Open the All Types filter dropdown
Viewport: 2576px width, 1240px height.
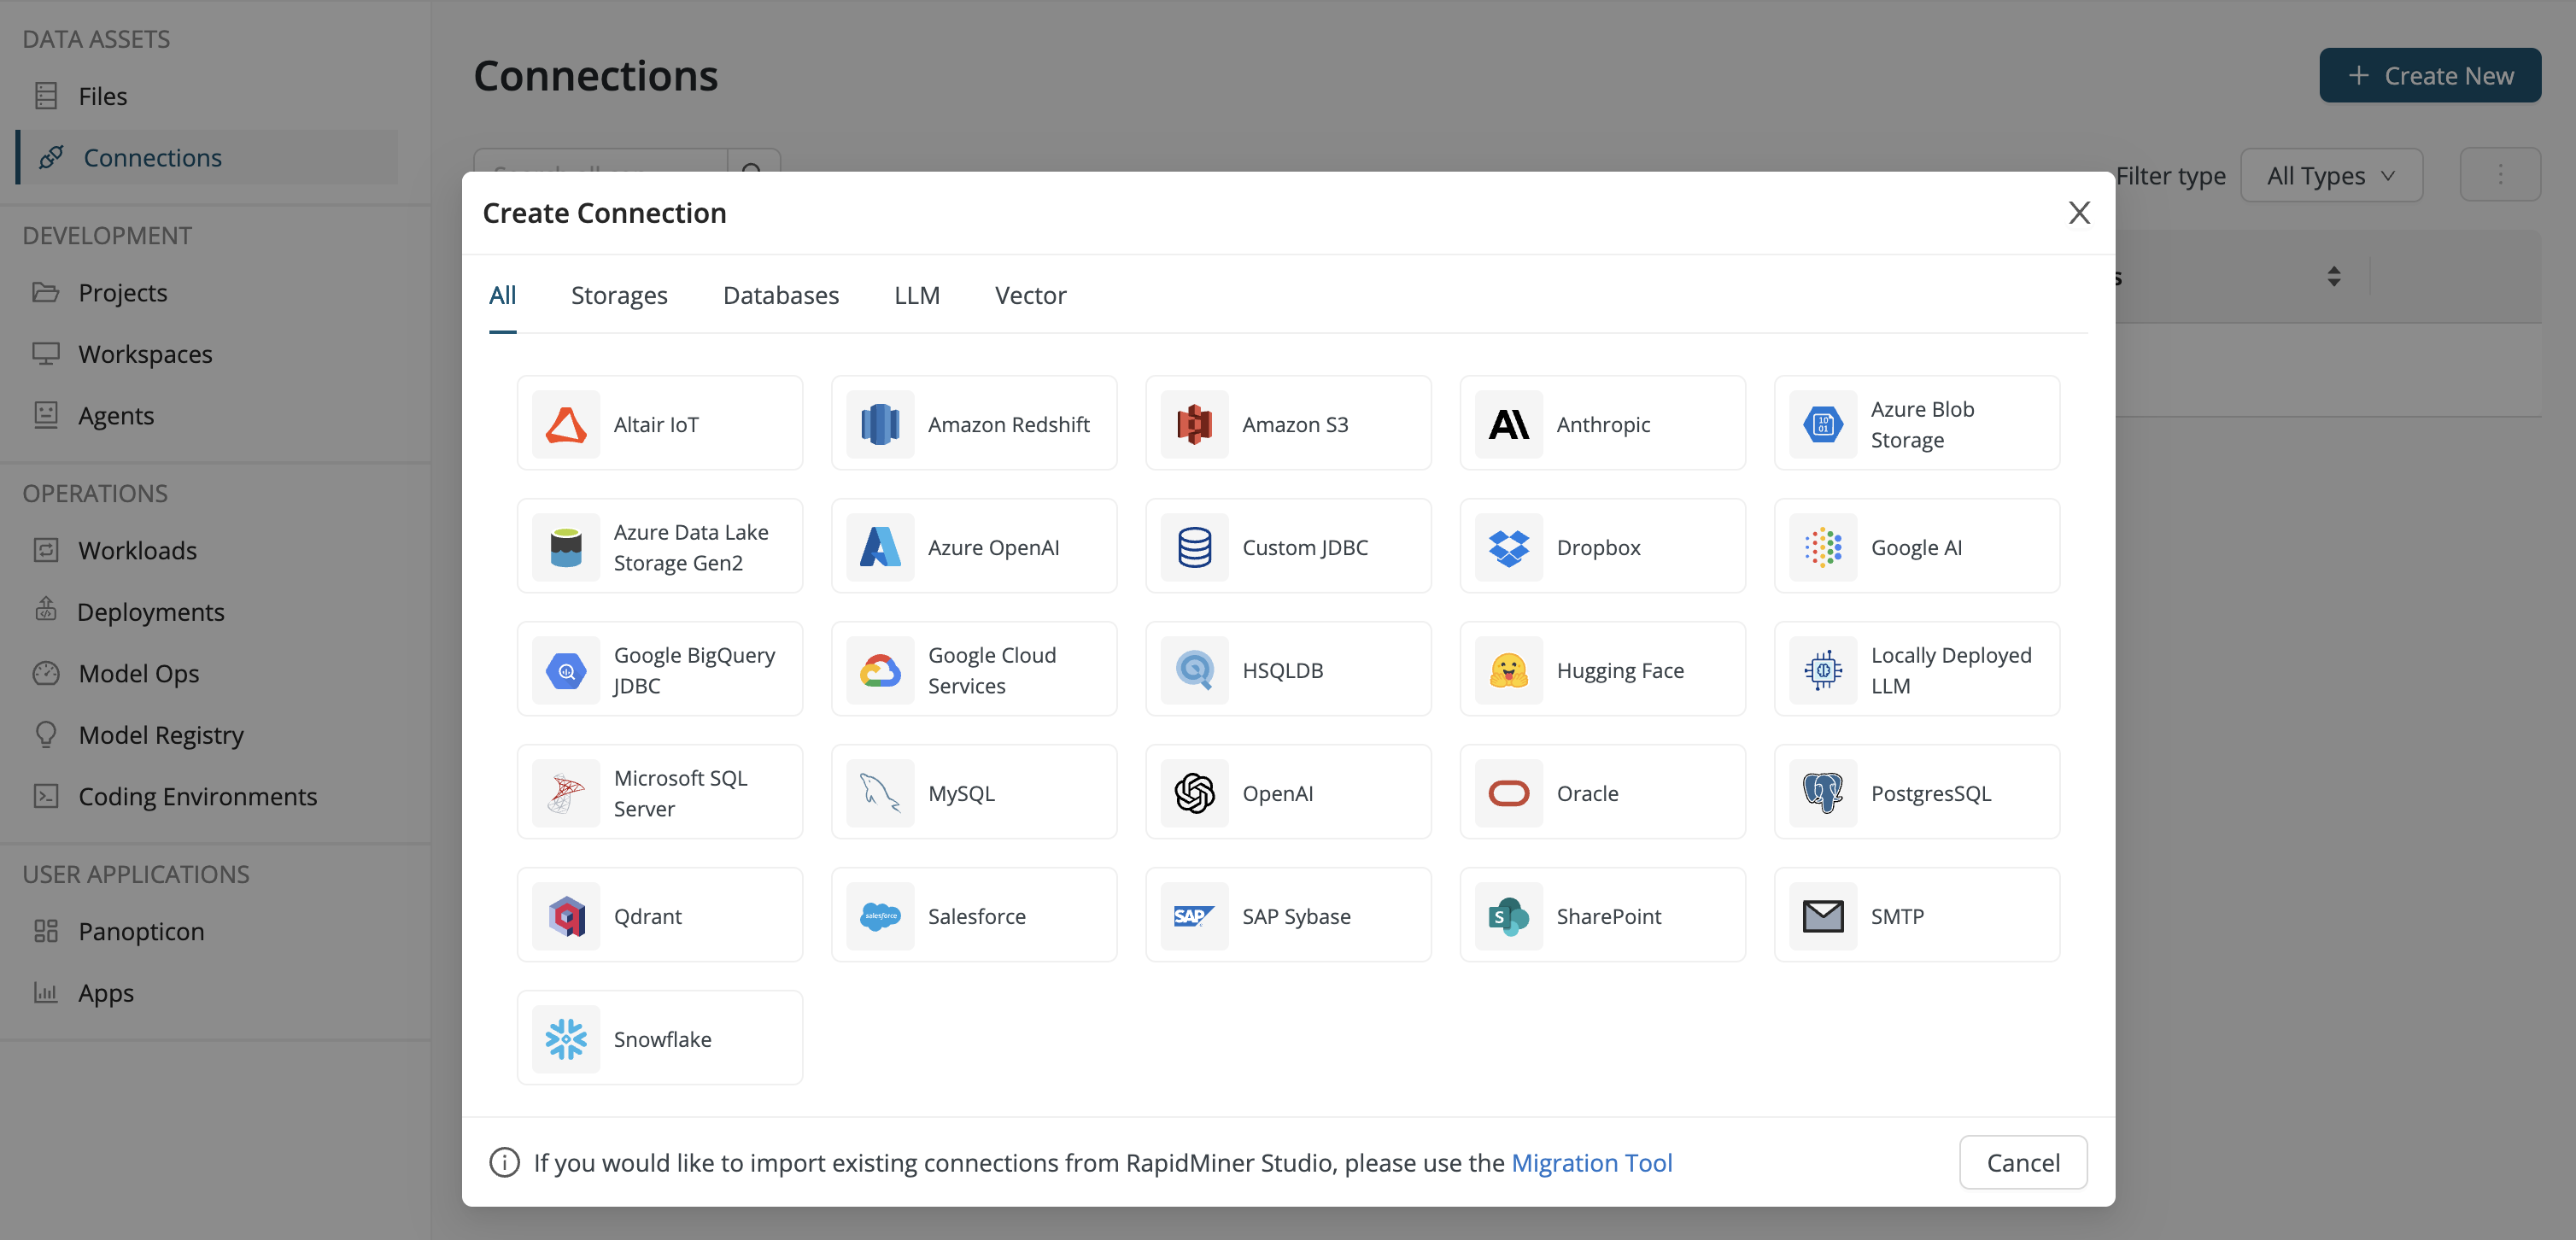[2330, 176]
